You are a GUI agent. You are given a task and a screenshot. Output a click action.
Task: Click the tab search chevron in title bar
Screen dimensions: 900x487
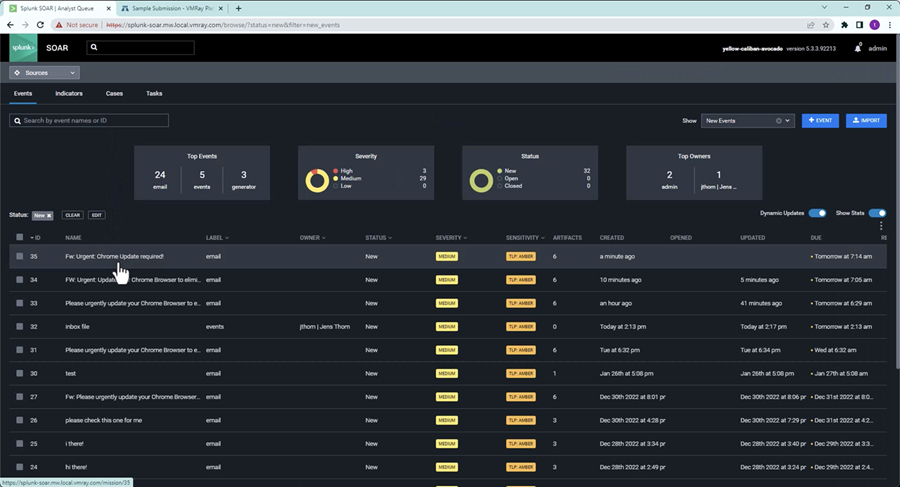[x=824, y=7]
